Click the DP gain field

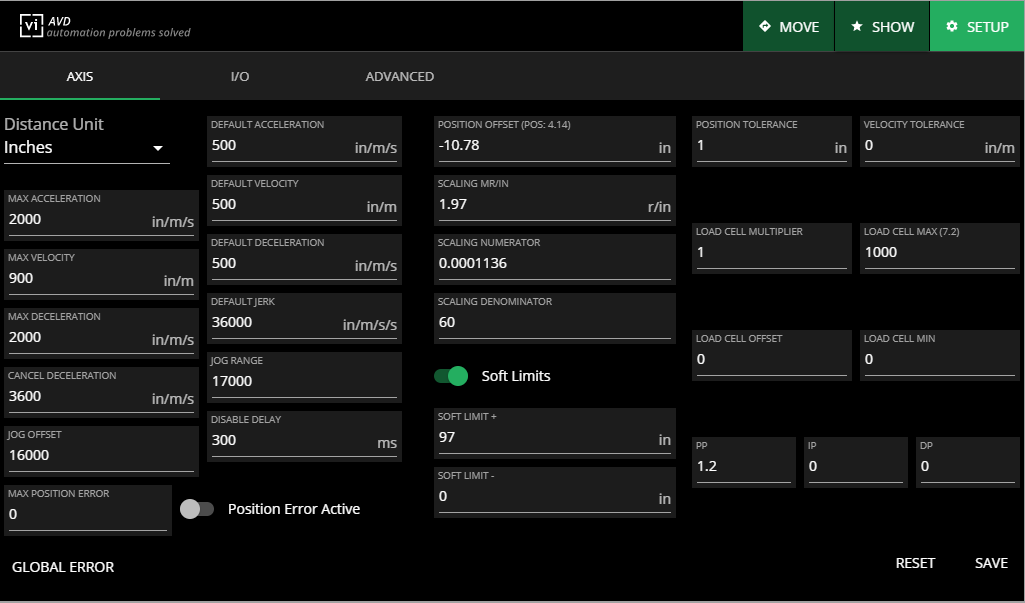click(x=968, y=462)
